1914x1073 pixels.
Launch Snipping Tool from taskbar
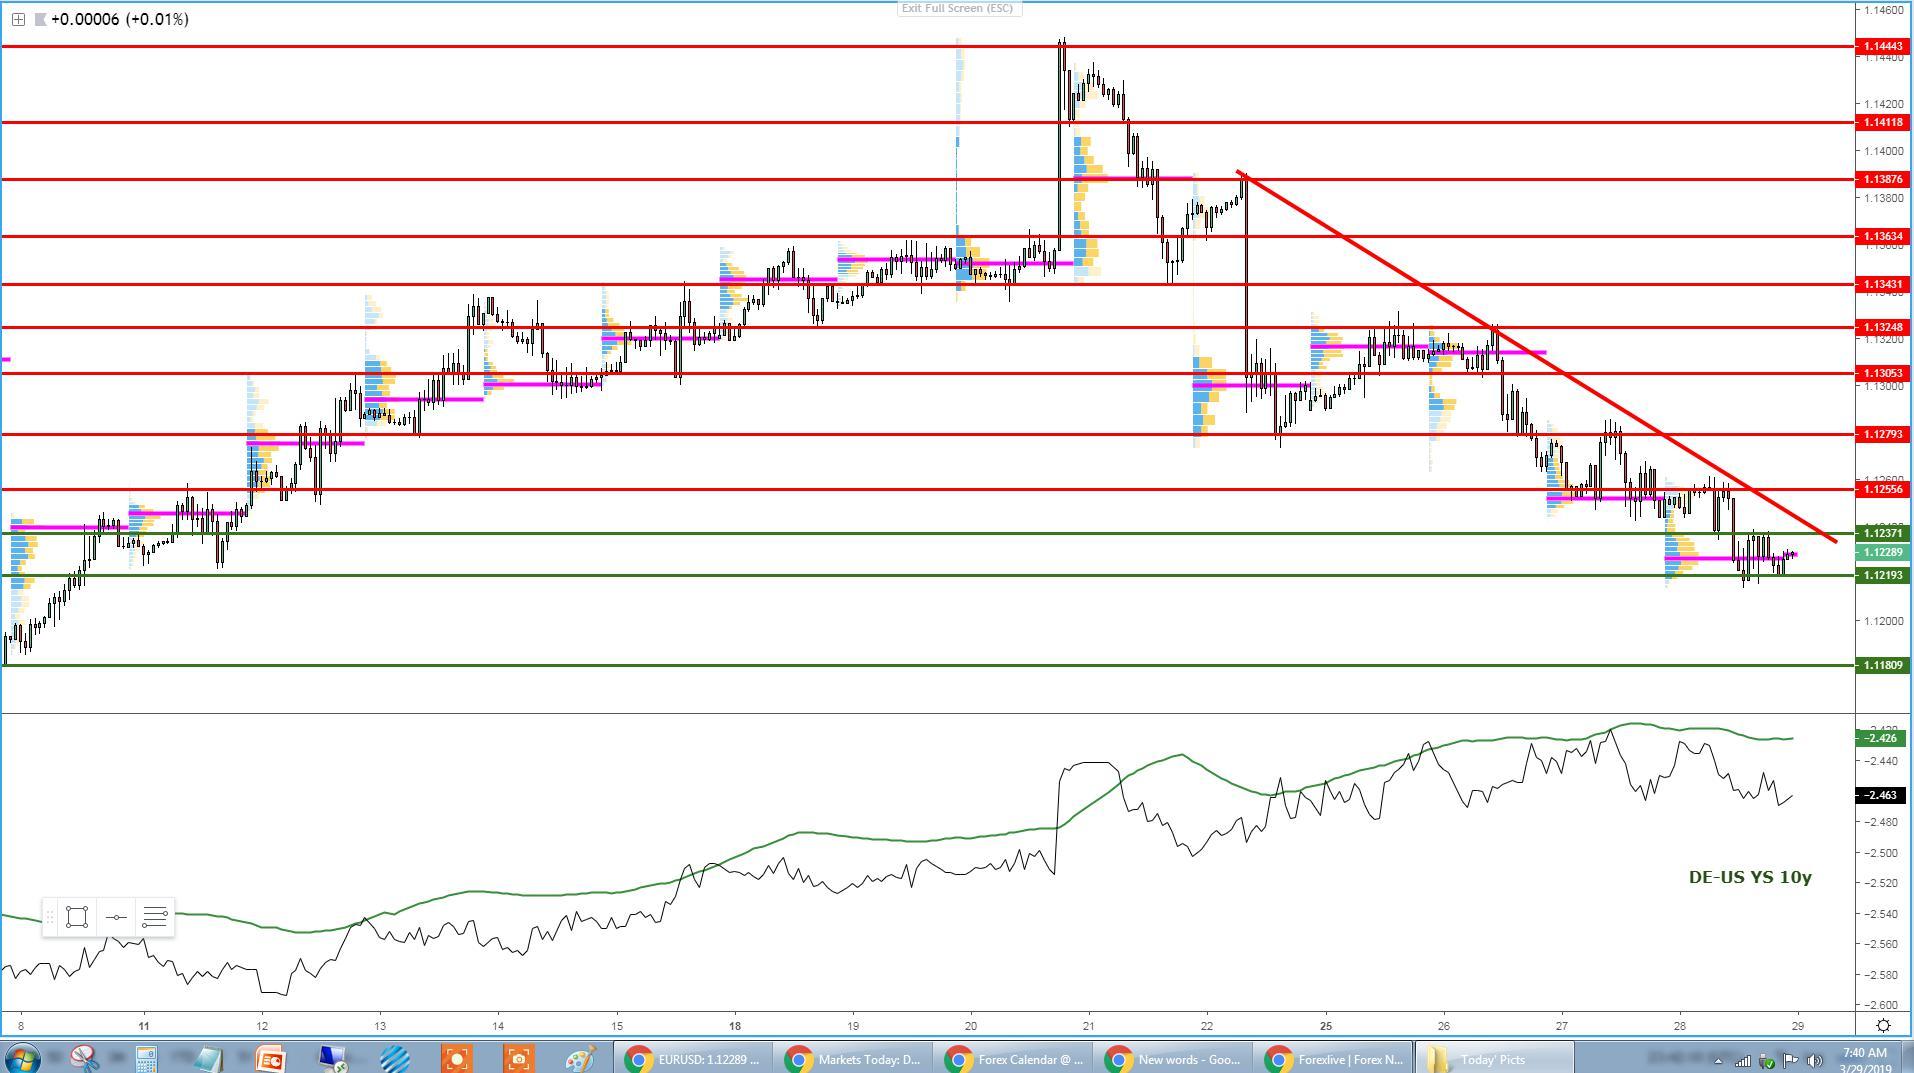click(84, 1058)
